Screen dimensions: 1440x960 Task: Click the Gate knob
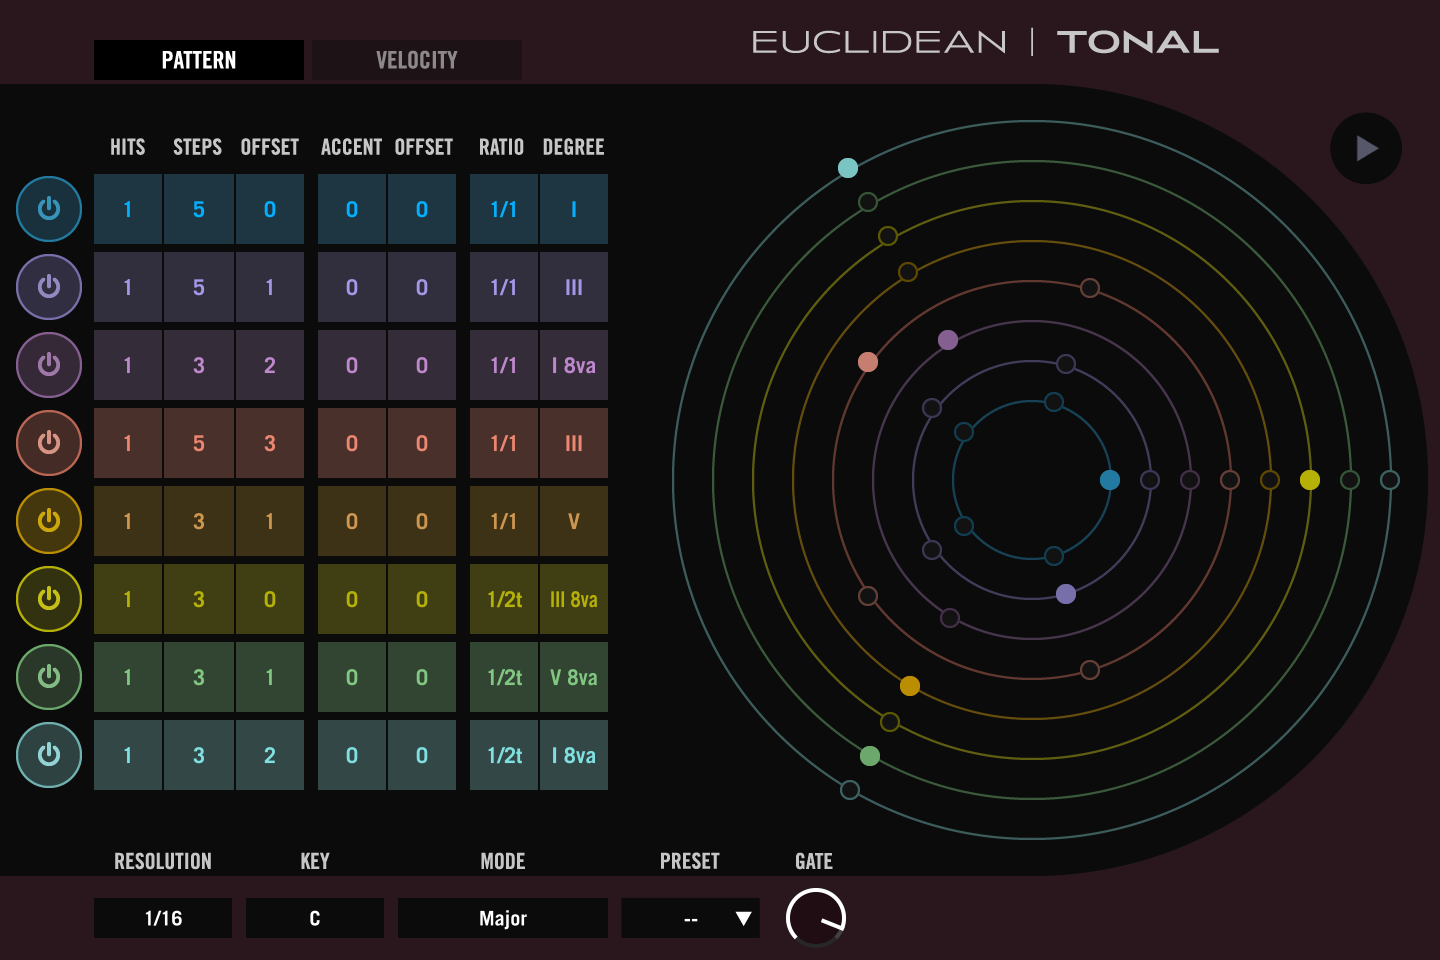click(815, 917)
